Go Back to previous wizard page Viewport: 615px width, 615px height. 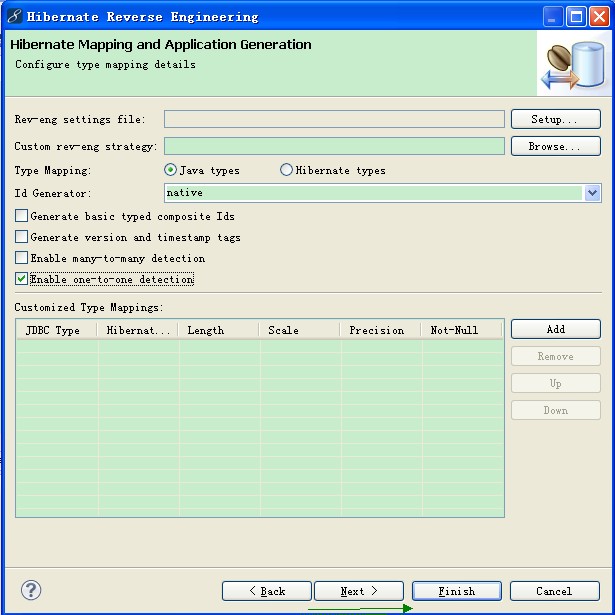(267, 591)
